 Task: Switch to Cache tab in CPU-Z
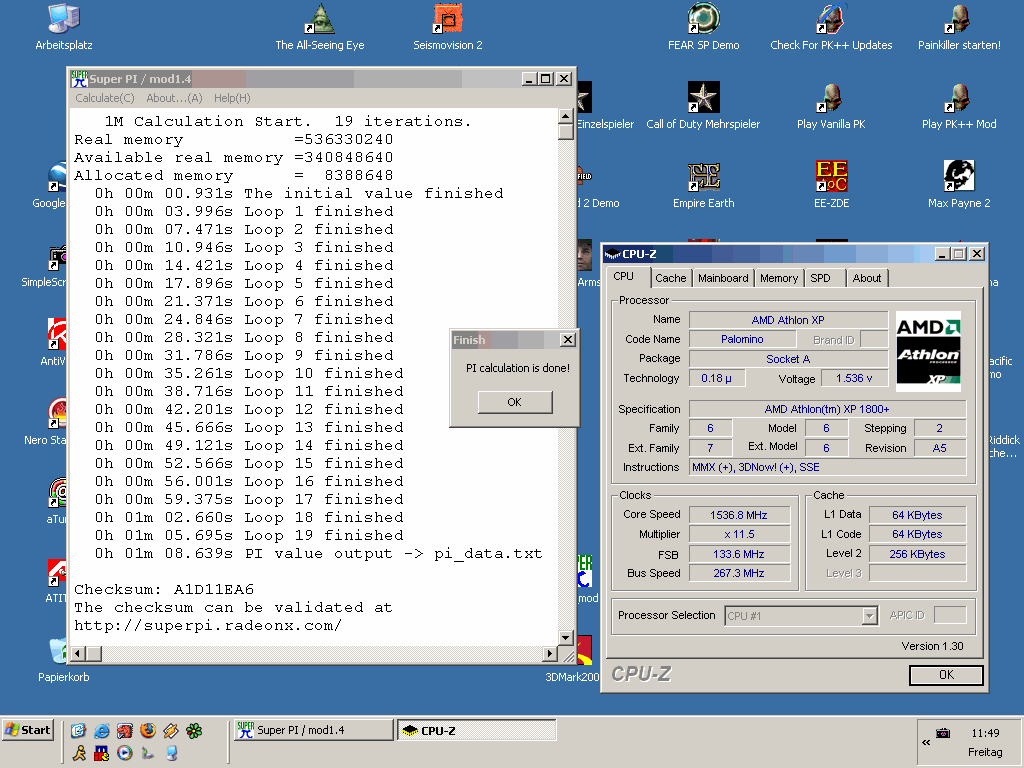point(671,278)
